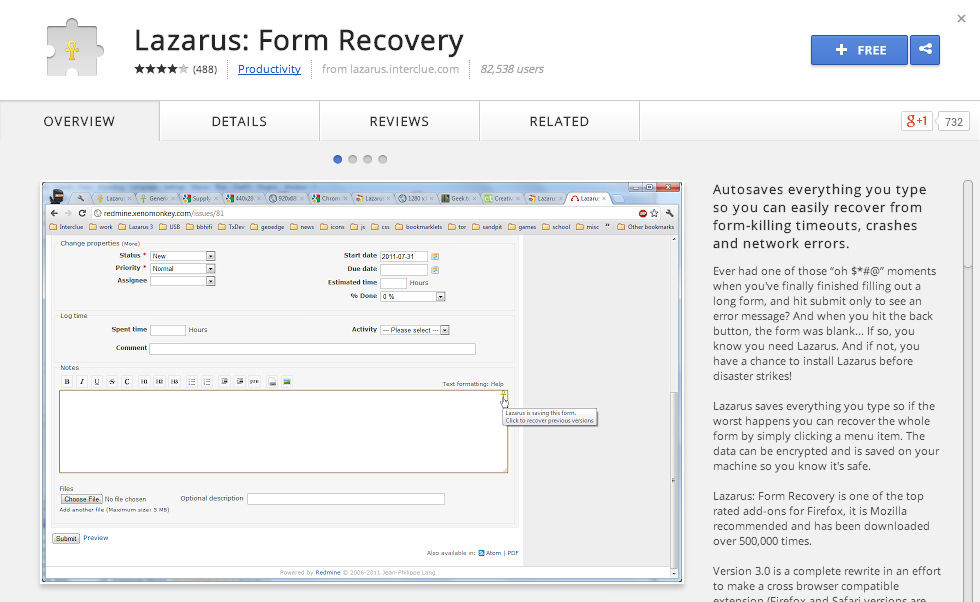
Task: Click the wrench menu icon beside the star
Action: (x=669, y=213)
